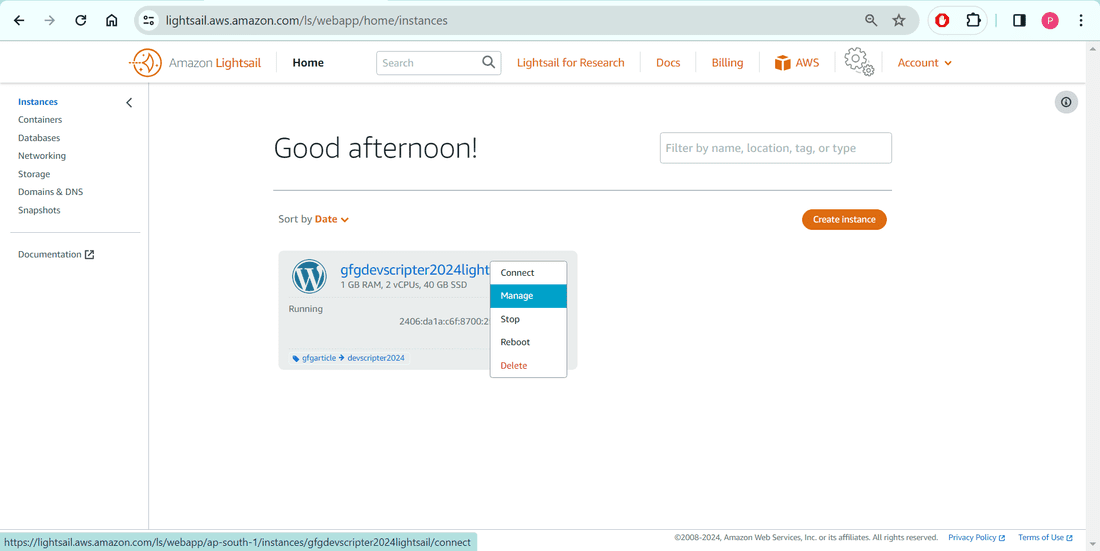Open the Terms of Use footer link

click(1045, 538)
